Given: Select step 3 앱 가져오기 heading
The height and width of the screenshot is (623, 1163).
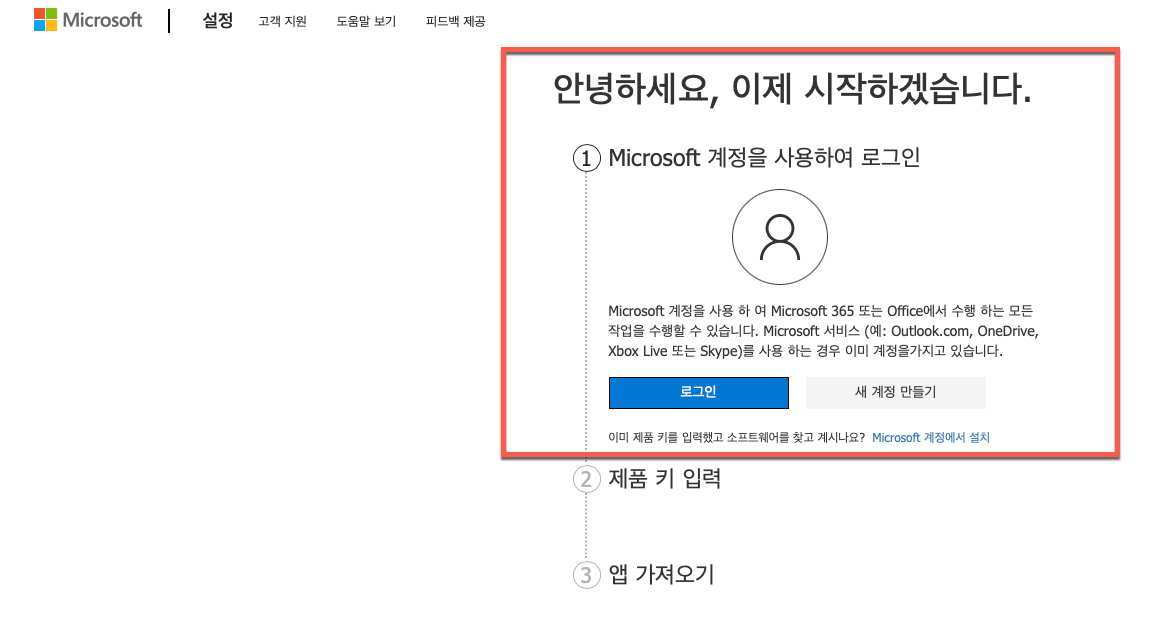Looking at the screenshot, I should click(661, 574).
